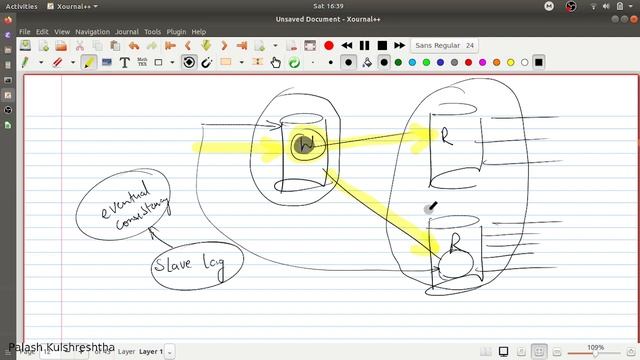The height and width of the screenshot is (360, 640).
Task: Select the fine line thickness dot
Action: coord(313,62)
